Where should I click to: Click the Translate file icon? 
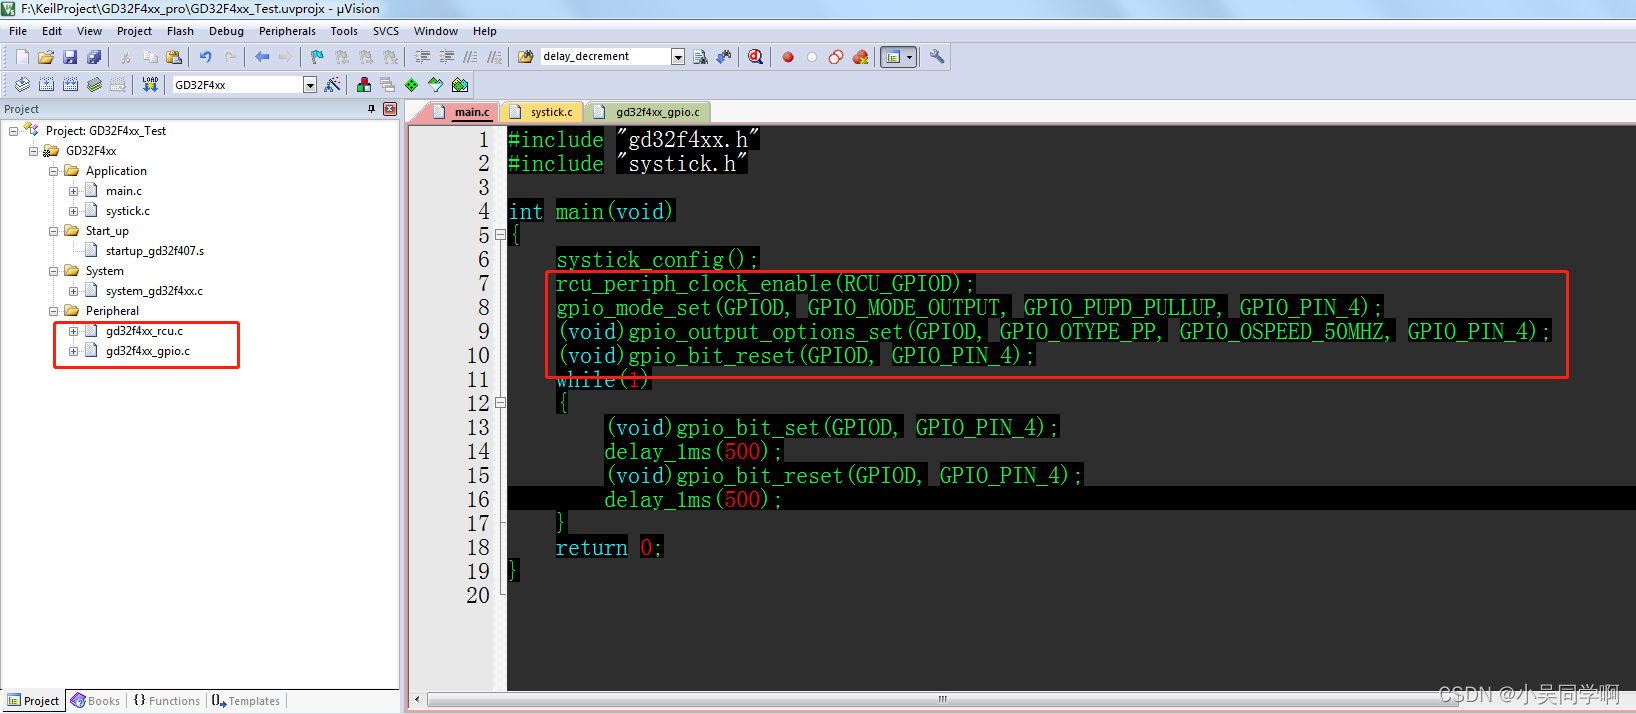point(22,85)
